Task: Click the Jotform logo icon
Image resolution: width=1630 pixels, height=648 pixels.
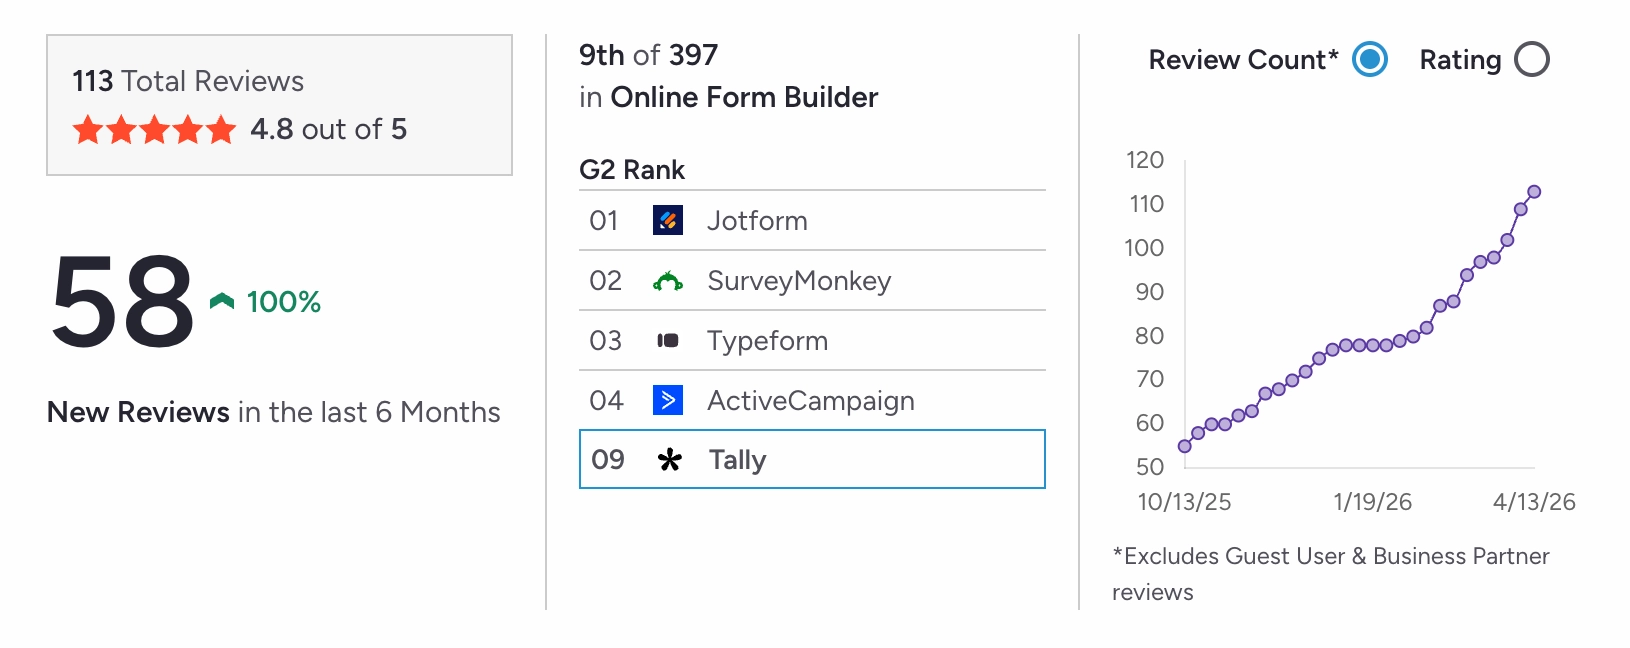Action: pos(668,220)
